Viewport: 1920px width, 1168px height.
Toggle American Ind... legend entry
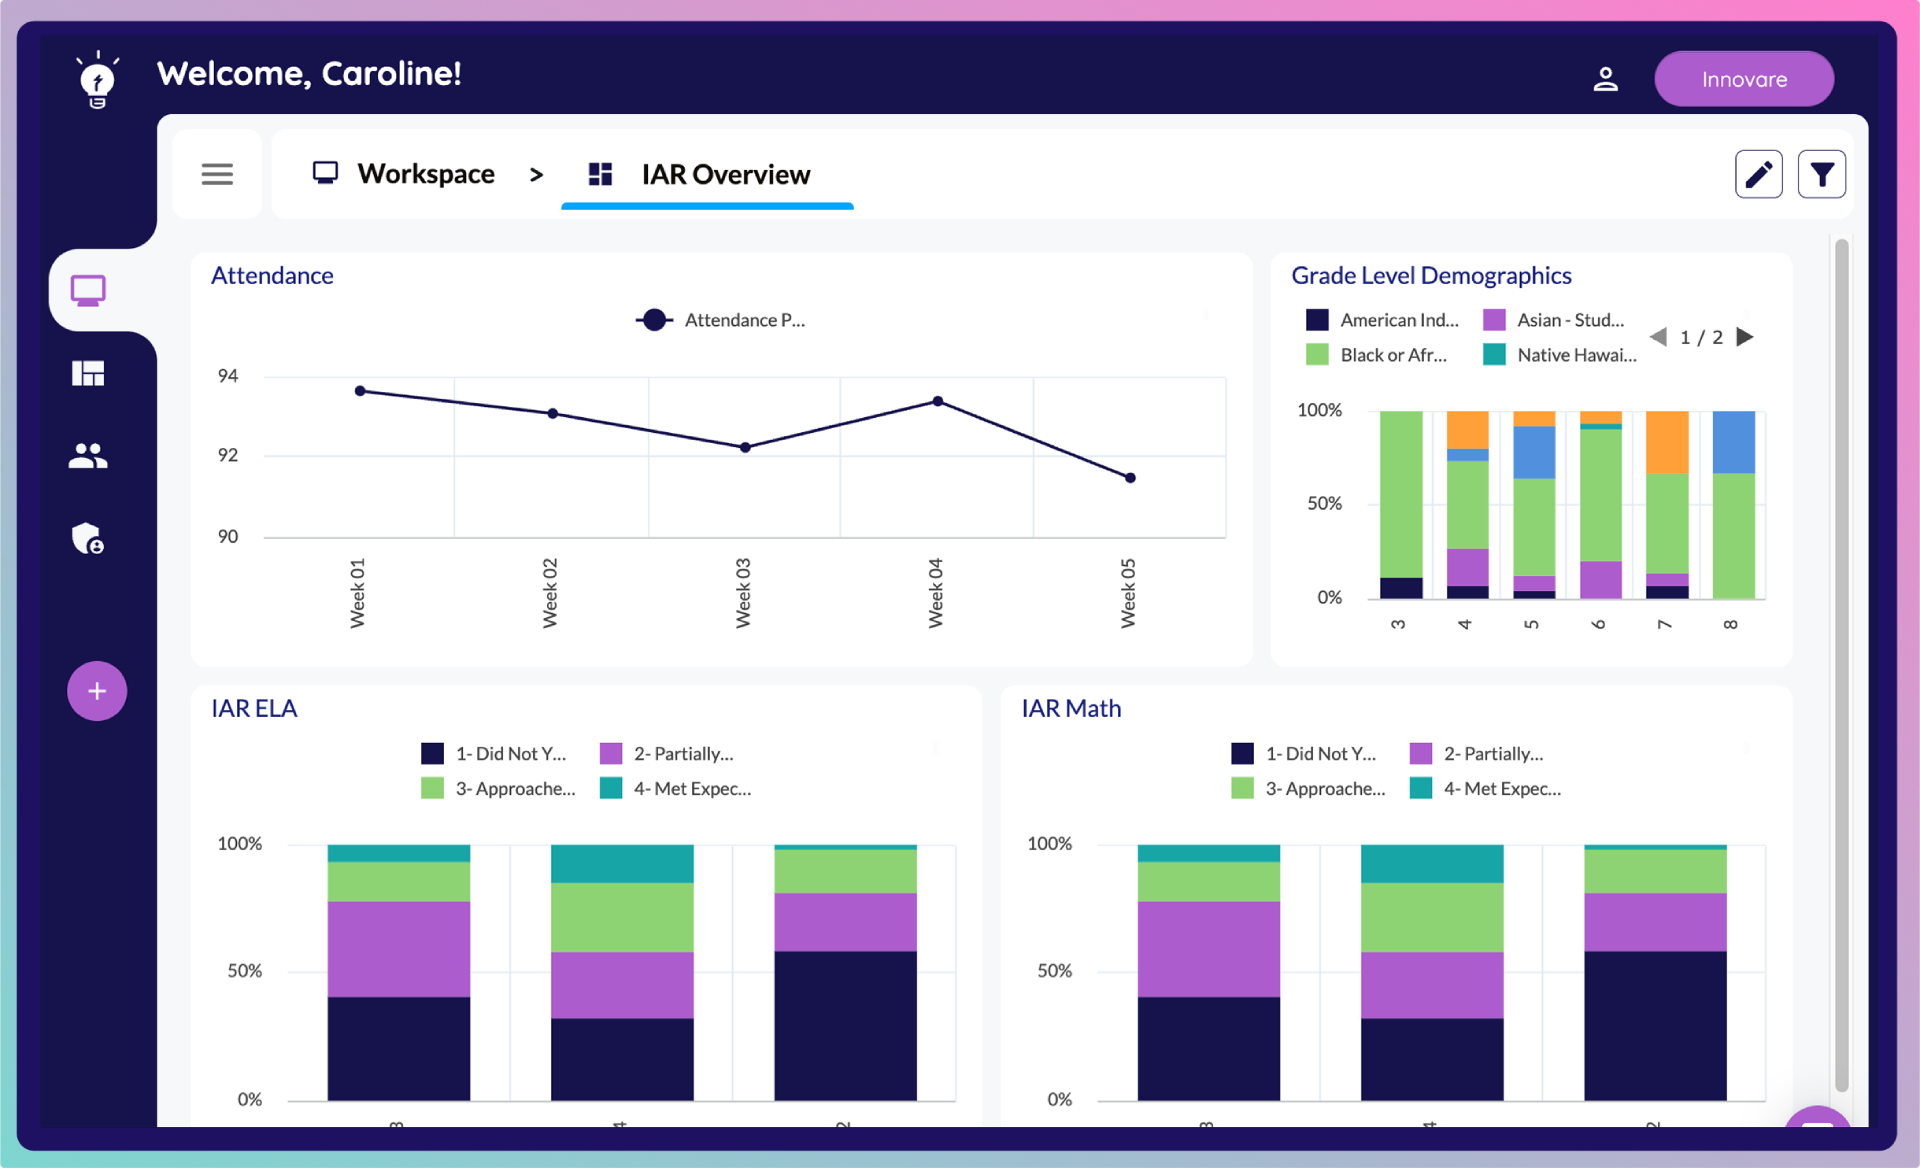coord(1382,320)
